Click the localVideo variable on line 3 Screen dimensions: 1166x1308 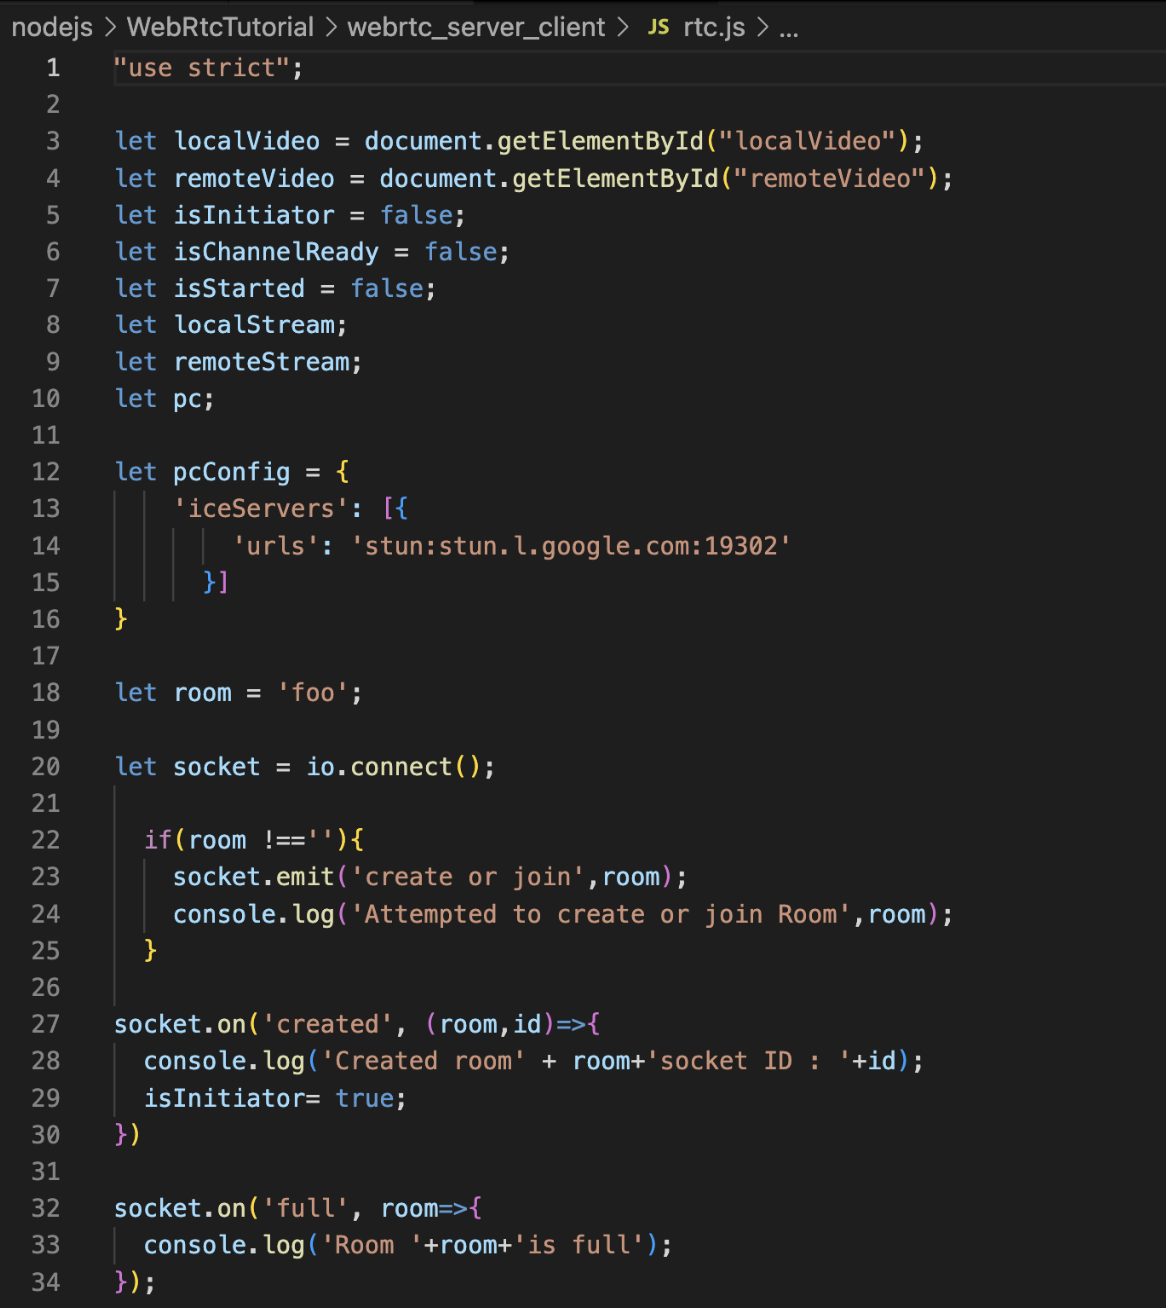247,141
